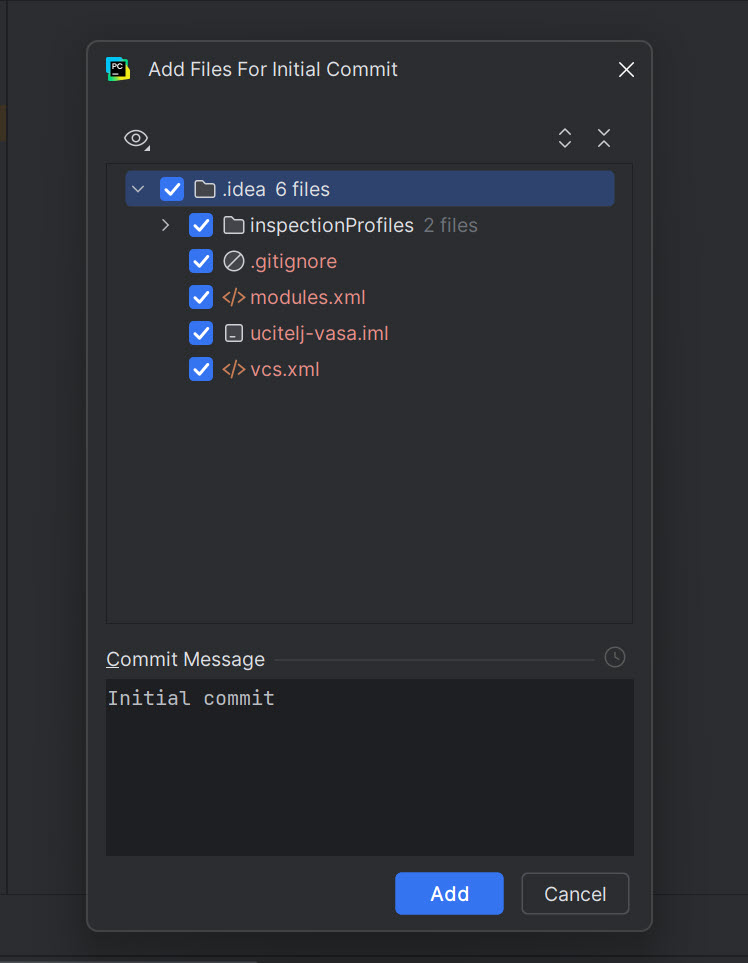Collapse the .idea tree node
This screenshot has width=748, height=963.
click(x=138, y=189)
